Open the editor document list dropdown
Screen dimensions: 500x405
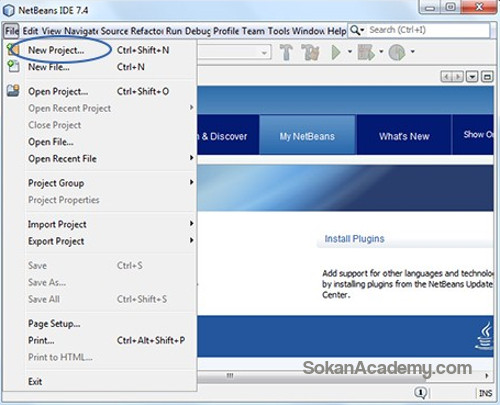[472, 77]
